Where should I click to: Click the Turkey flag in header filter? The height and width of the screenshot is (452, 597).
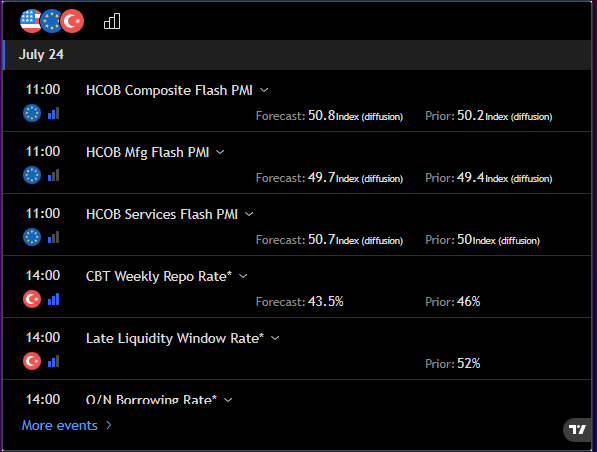72,21
